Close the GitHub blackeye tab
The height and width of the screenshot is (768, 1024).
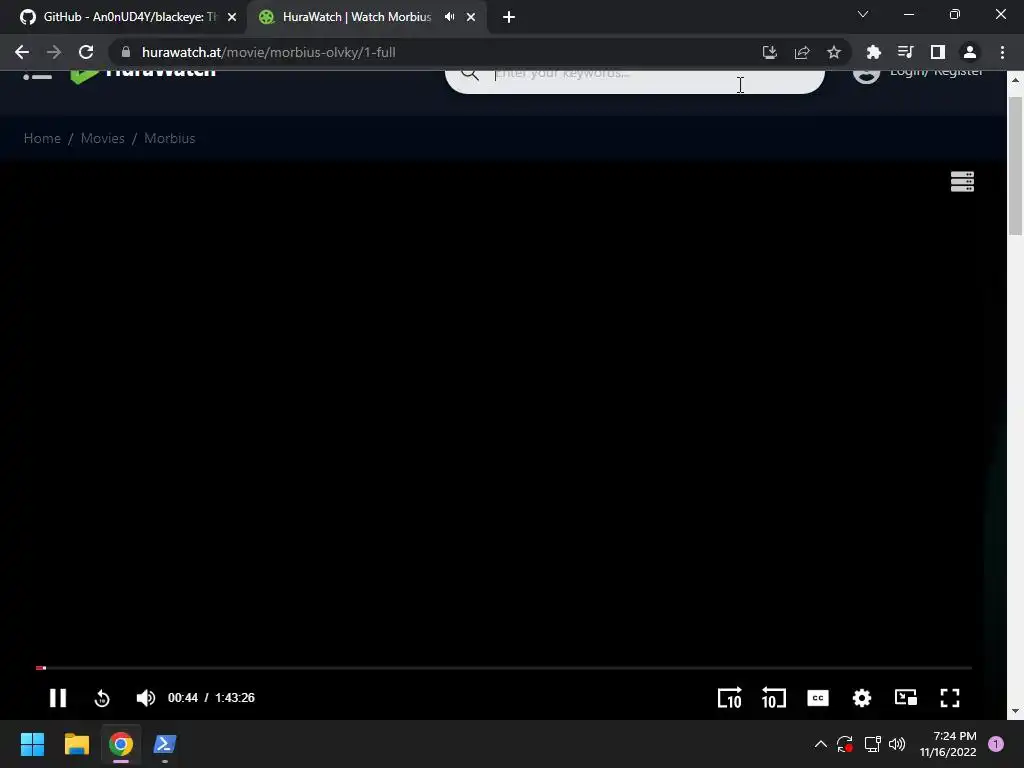(232, 17)
